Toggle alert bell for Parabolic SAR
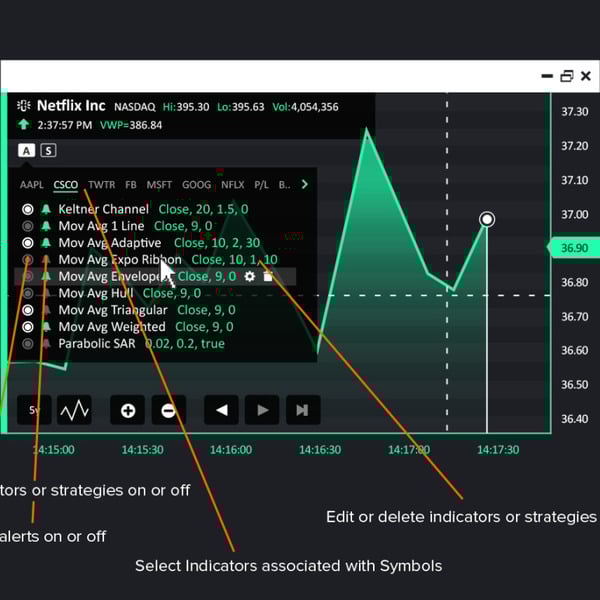Viewport: 600px width, 600px height. (46, 344)
